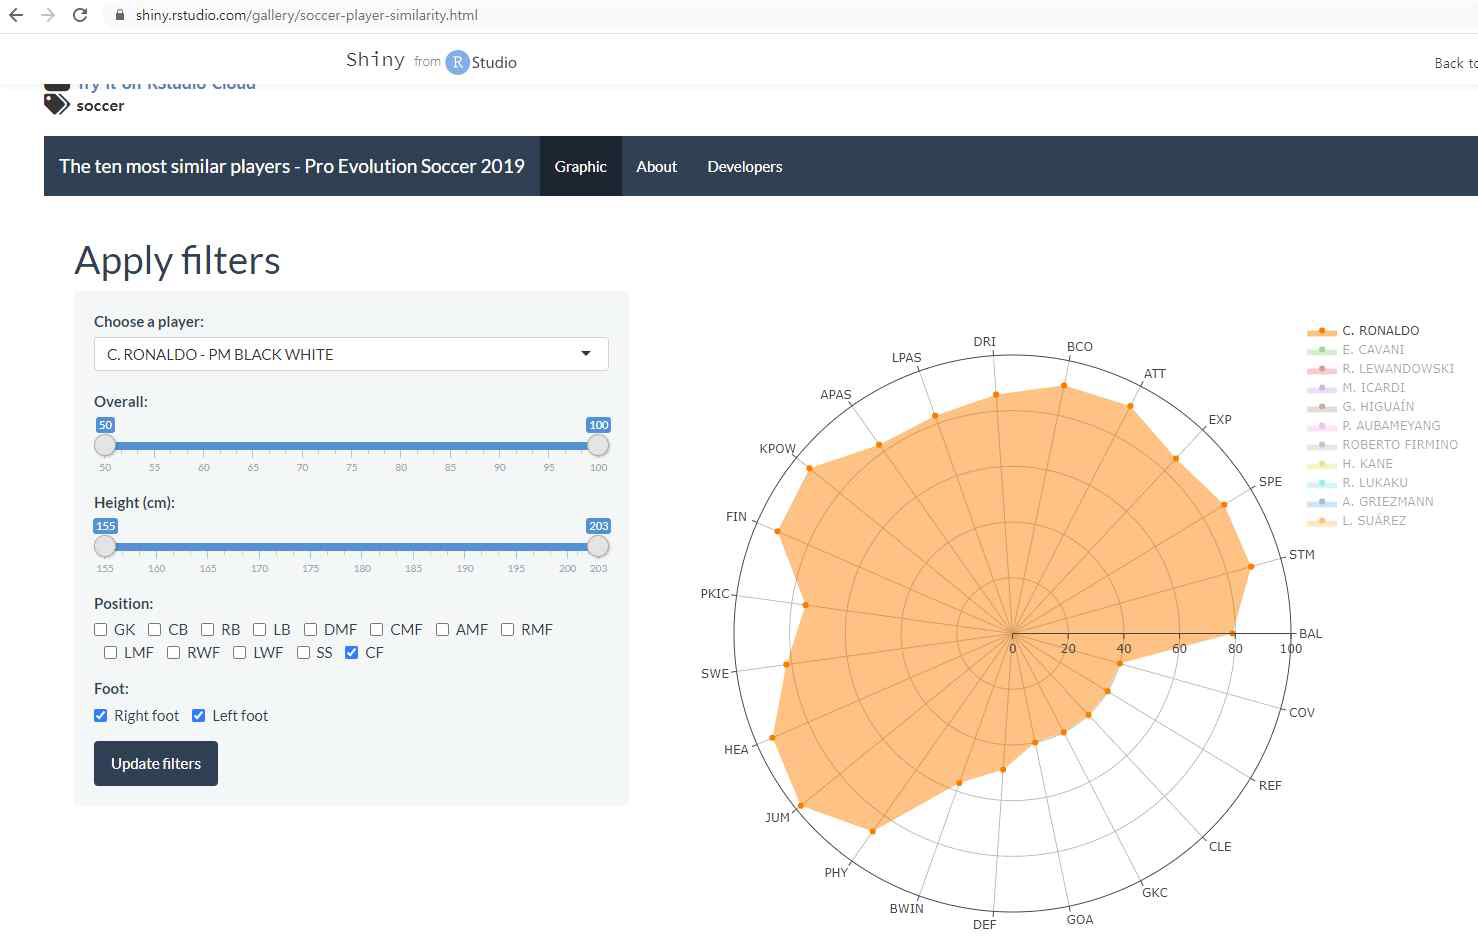Viewport: 1478px width, 944px height.
Task: Show ROBERTO FIRMINO trace in legend
Action: click(1382, 444)
